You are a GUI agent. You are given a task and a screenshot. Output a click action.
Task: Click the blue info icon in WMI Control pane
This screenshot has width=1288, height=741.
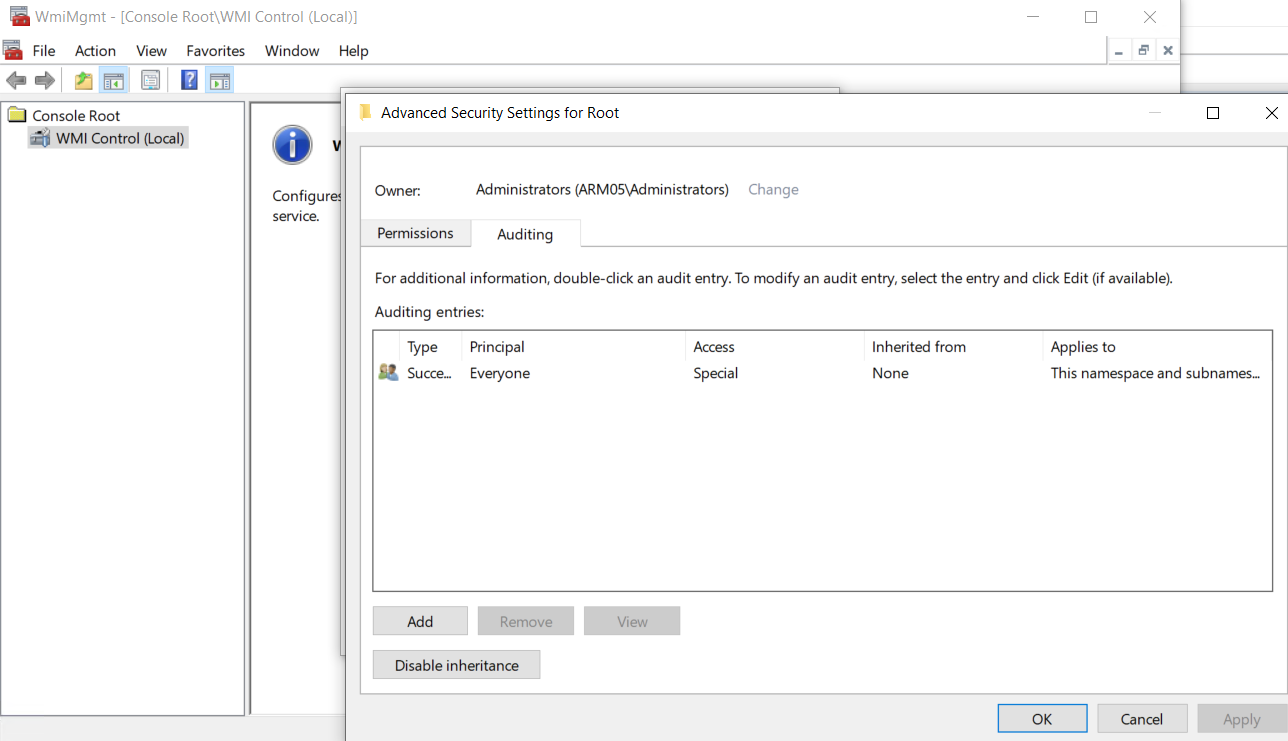(x=292, y=146)
